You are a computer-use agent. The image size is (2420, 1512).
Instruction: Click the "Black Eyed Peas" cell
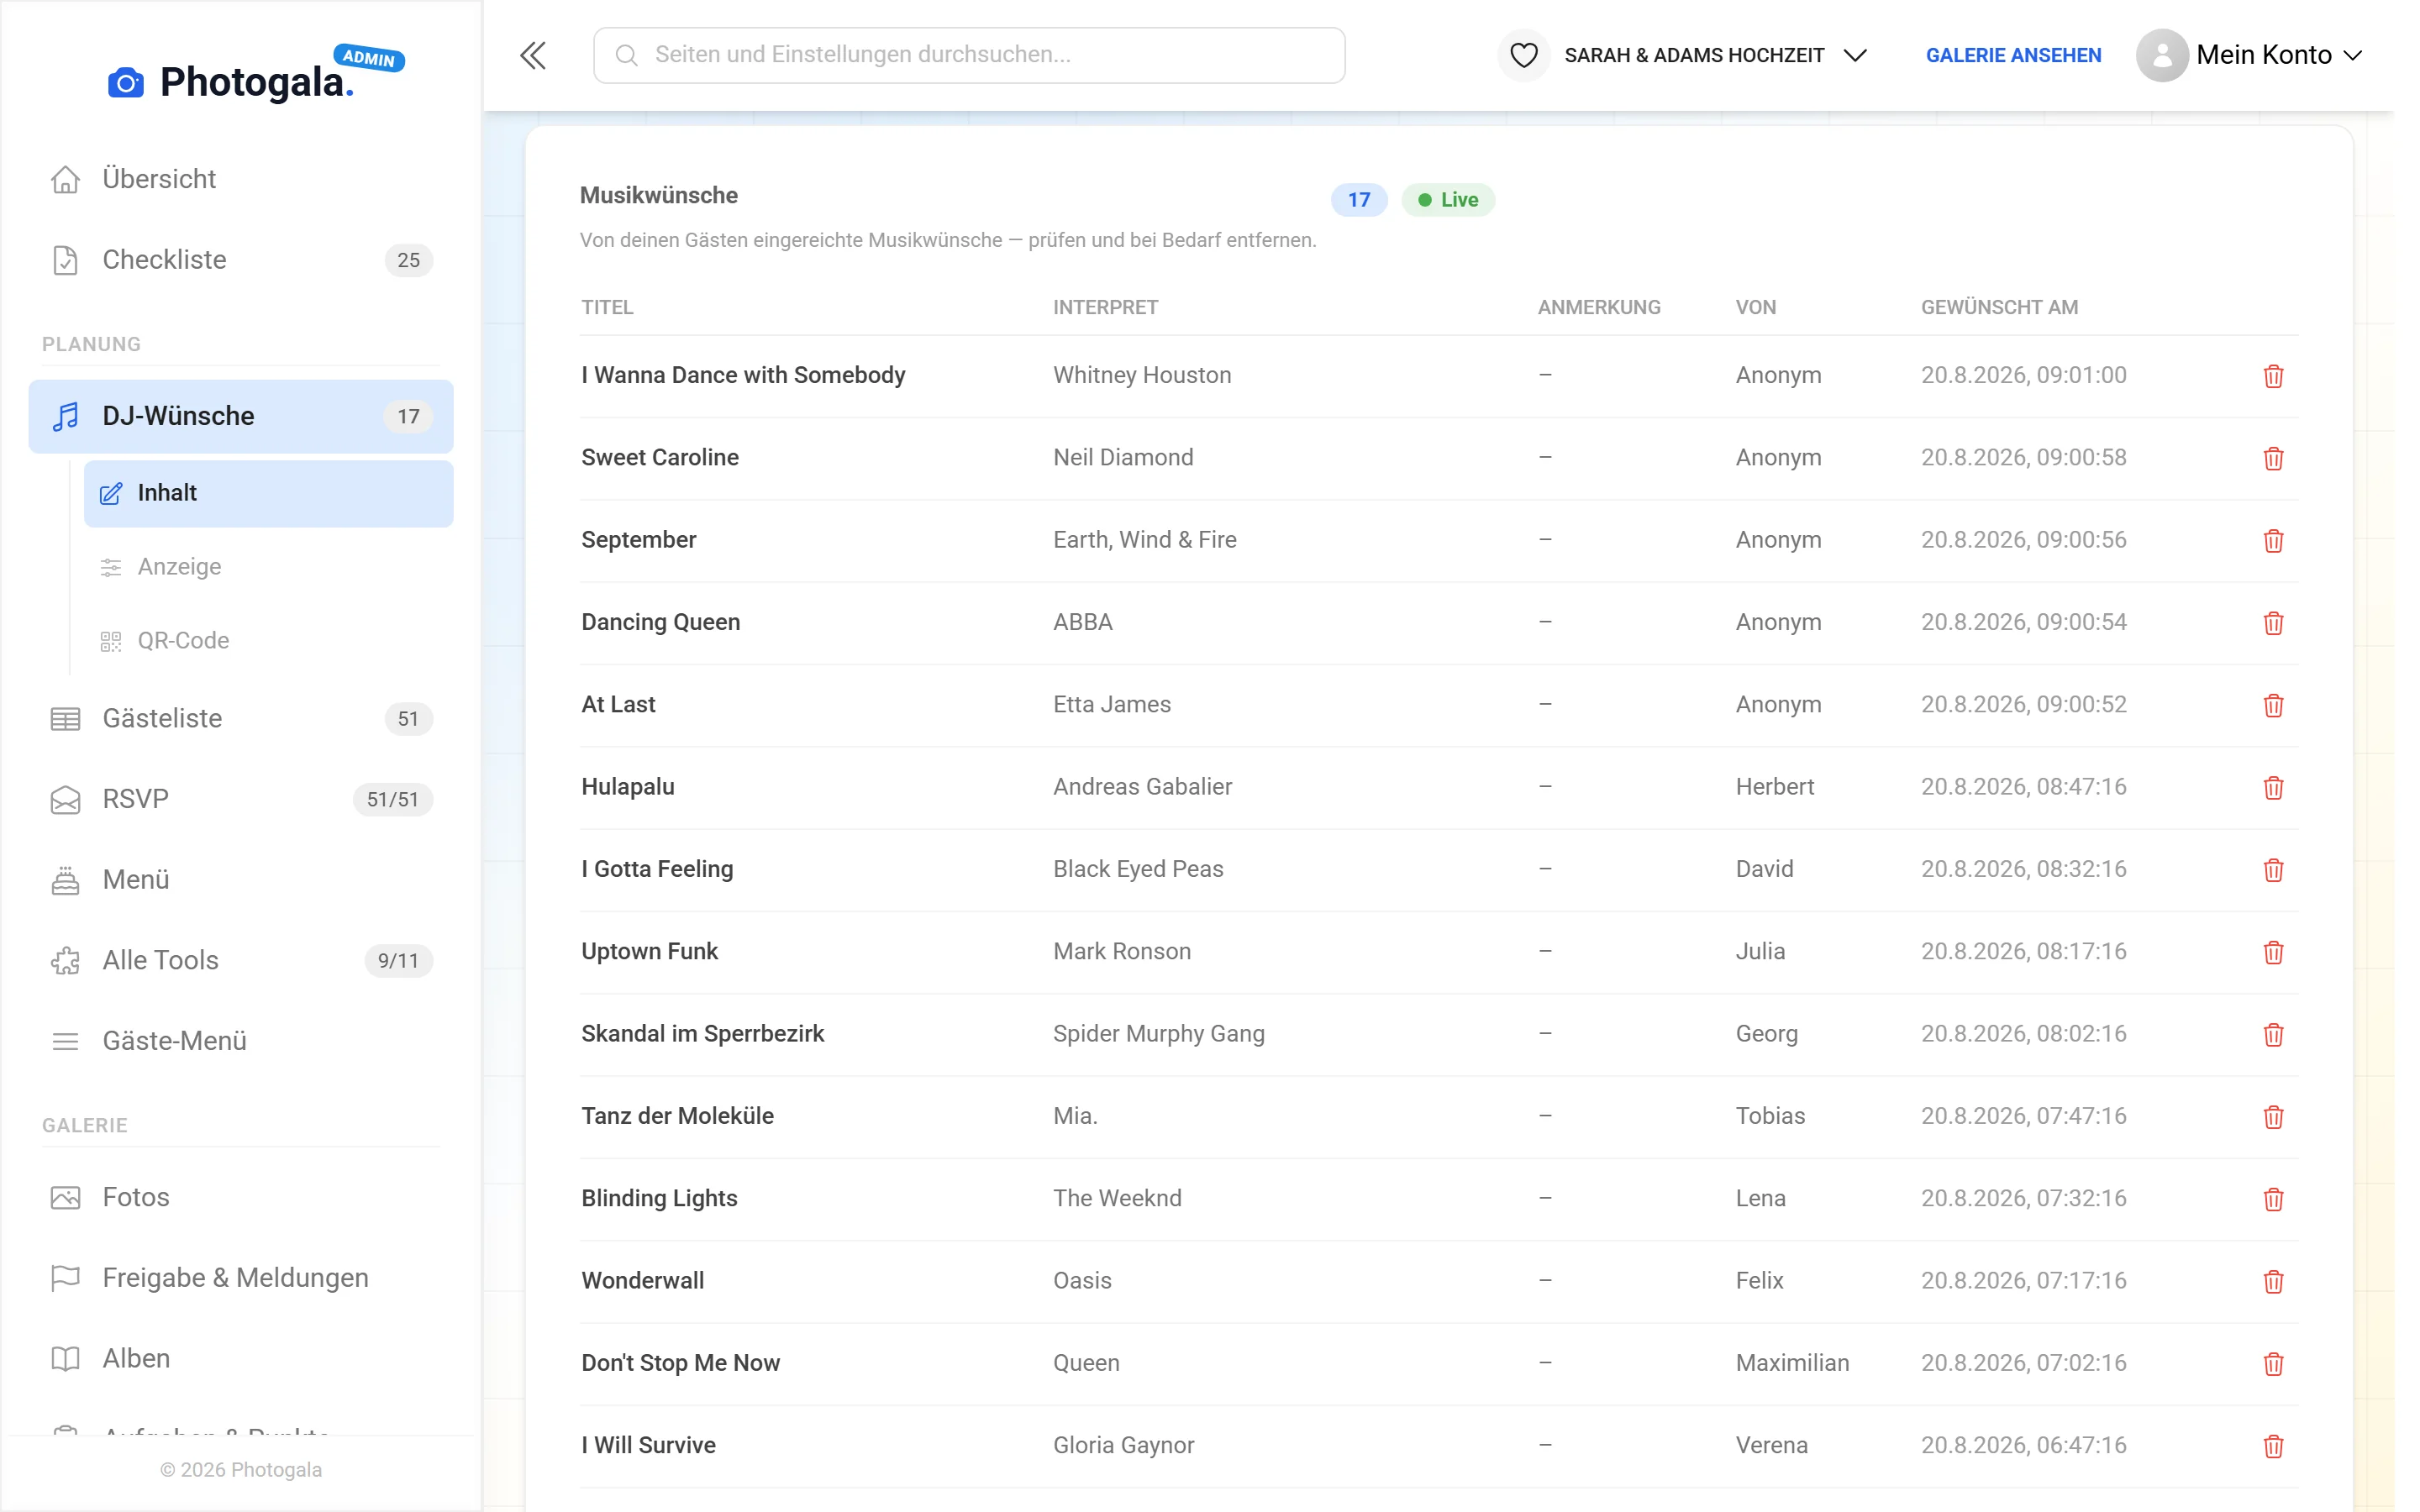1138,869
